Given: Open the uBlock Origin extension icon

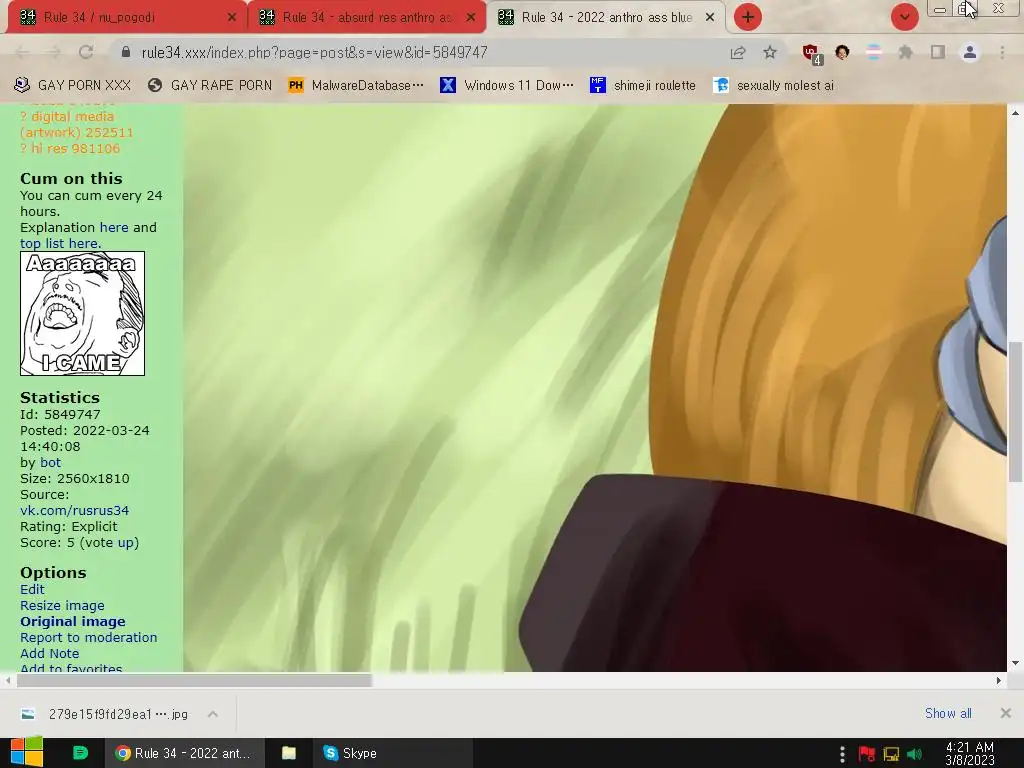Looking at the screenshot, I should pos(811,54).
